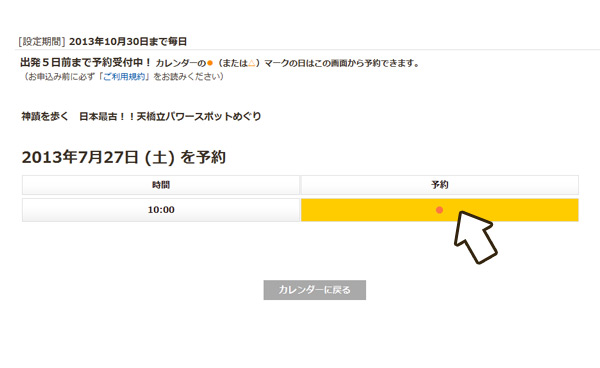Click the 2013年10月30日まで毎日 text
Viewport: 600px width, 368px height.
point(128,42)
